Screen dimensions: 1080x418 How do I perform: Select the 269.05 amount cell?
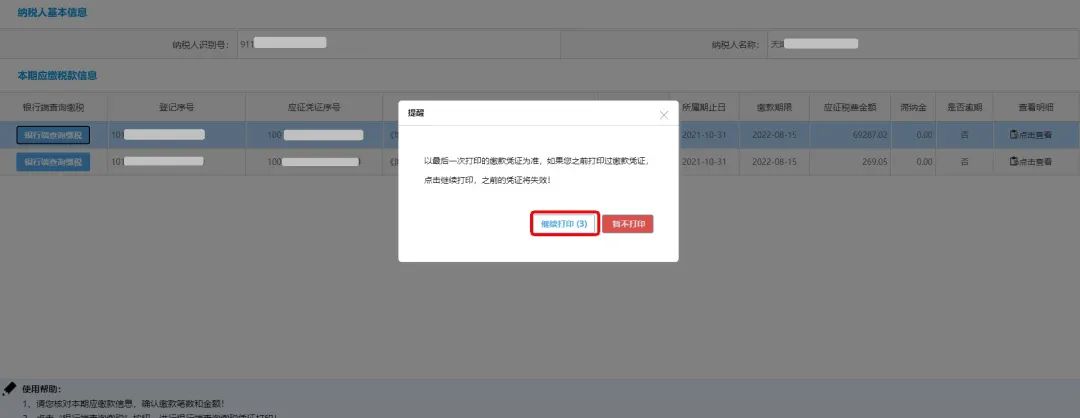point(851,162)
